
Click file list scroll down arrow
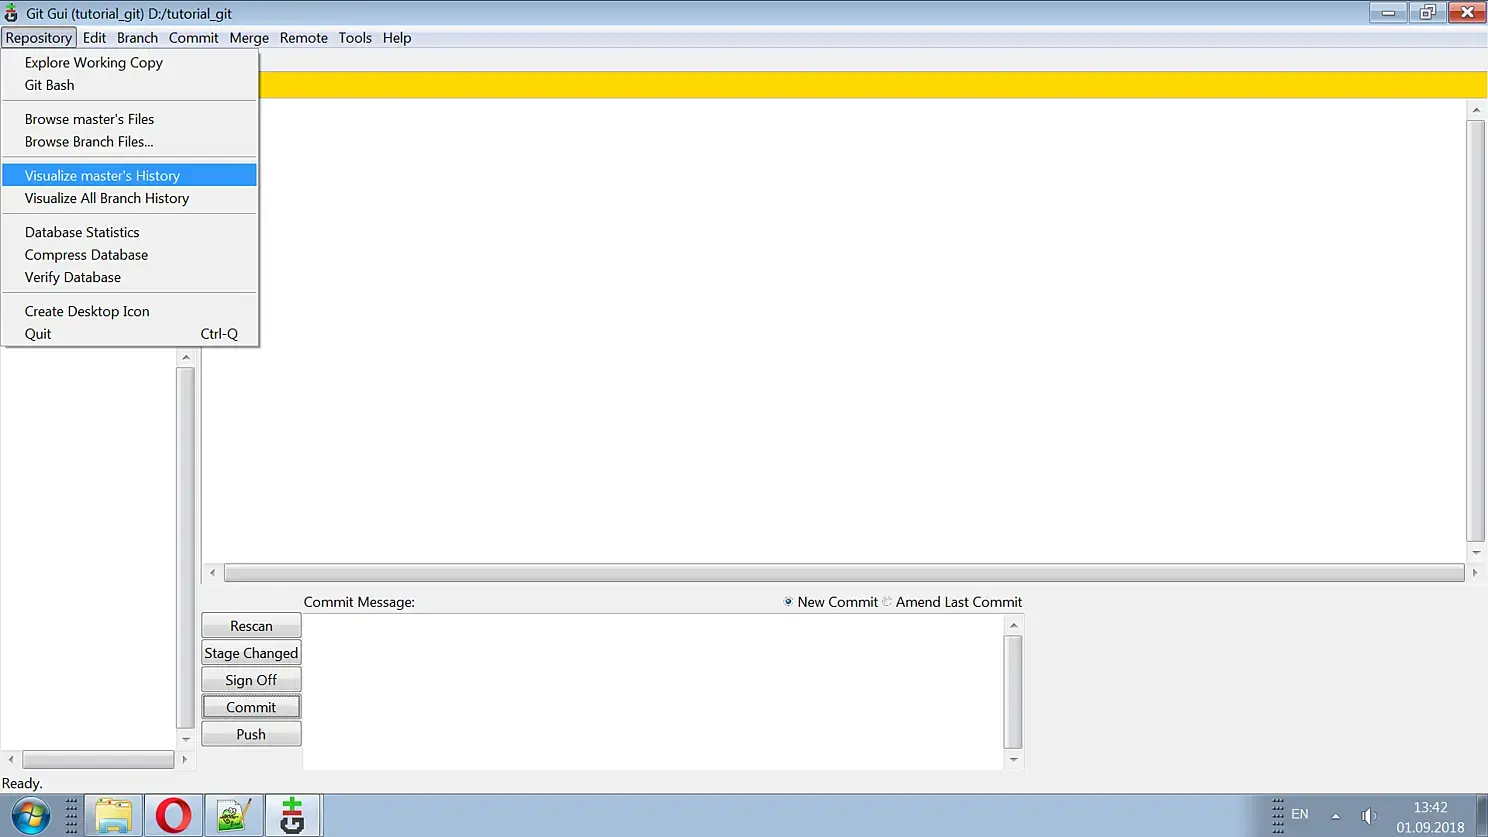185,740
